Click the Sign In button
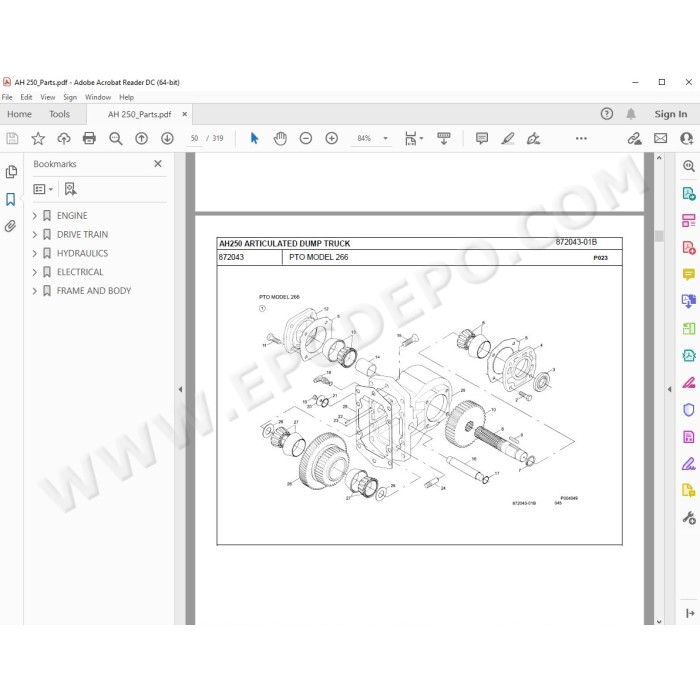The height and width of the screenshot is (700, 700). click(x=671, y=114)
